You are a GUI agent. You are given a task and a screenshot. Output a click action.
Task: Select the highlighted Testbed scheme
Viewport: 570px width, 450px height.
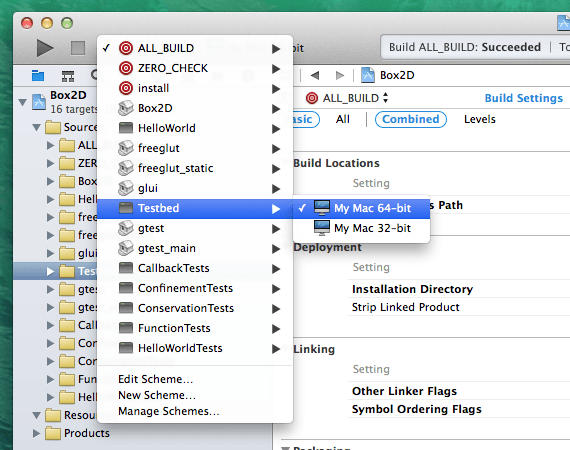[x=195, y=208]
